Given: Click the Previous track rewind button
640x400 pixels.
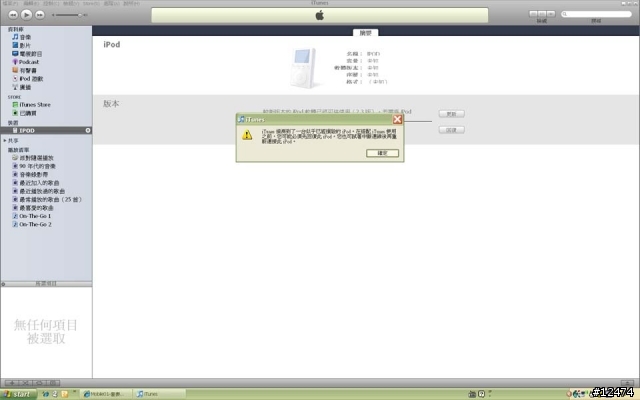Looking at the screenshot, I should coord(13,15).
